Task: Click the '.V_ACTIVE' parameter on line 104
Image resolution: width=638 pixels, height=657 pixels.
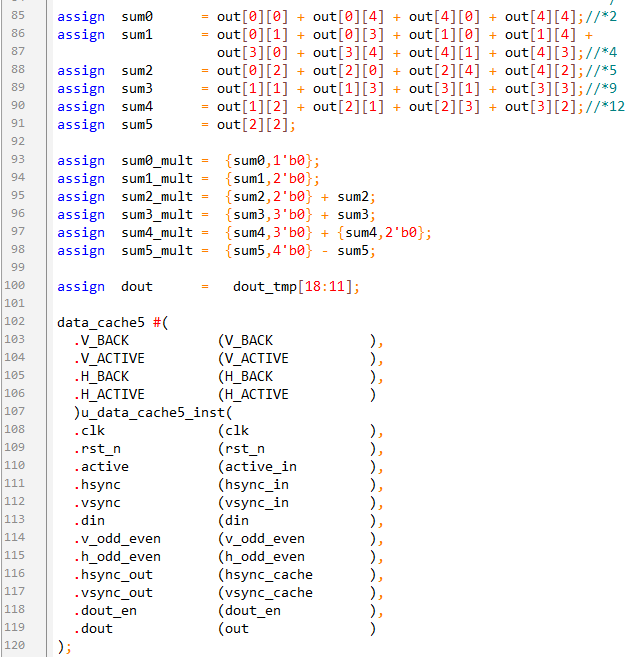Action: [109, 359]
